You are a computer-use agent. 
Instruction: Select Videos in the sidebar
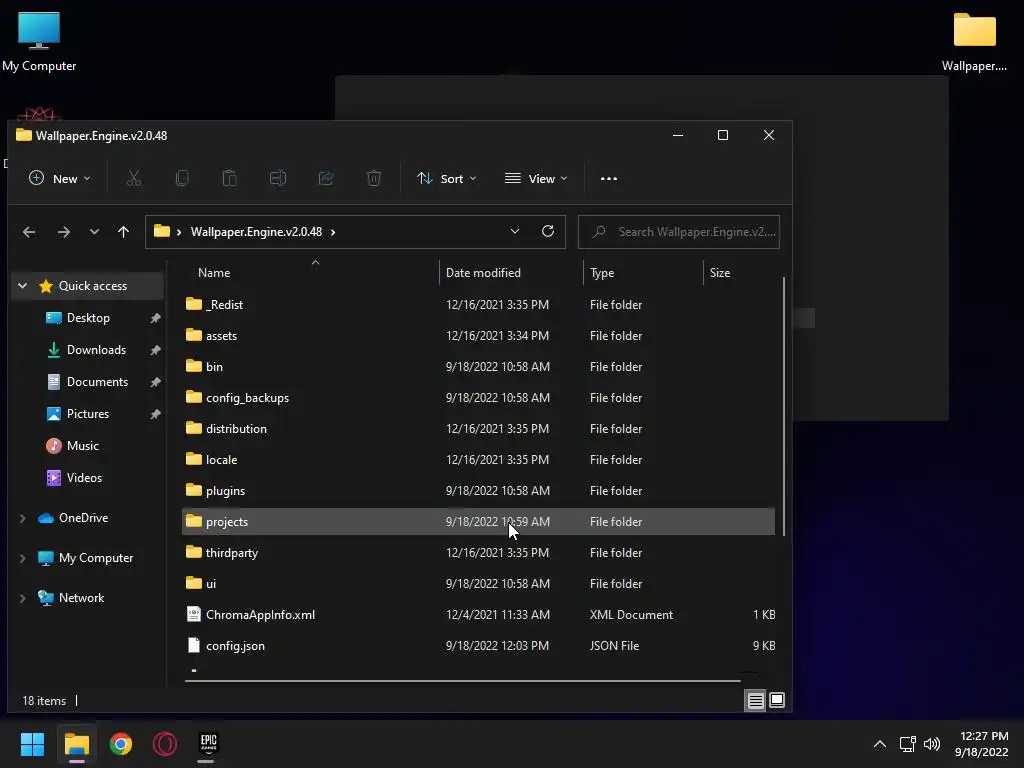84,478
